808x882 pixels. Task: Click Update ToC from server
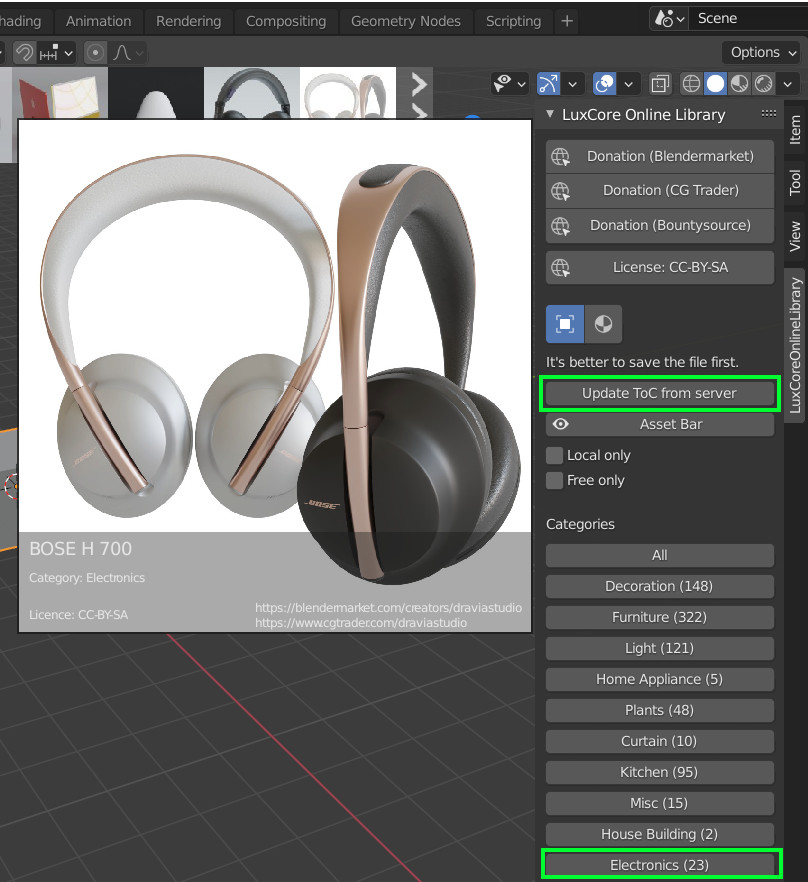click(x=660, y=393)
